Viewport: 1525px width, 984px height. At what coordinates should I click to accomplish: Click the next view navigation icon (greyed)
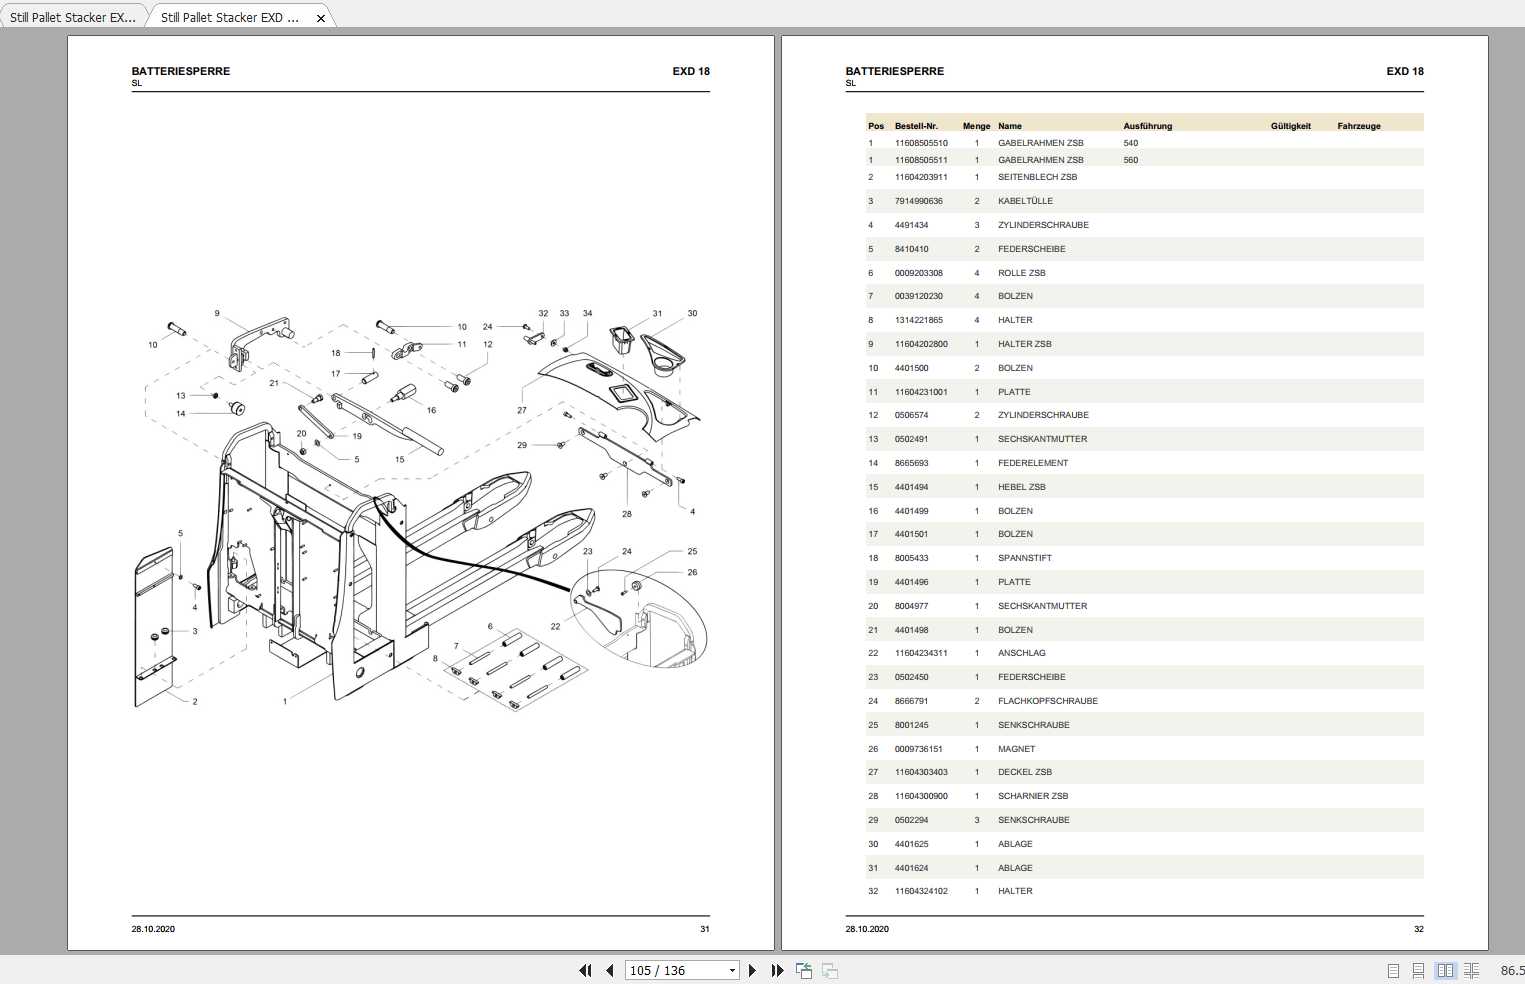click(x=830, y=970)
